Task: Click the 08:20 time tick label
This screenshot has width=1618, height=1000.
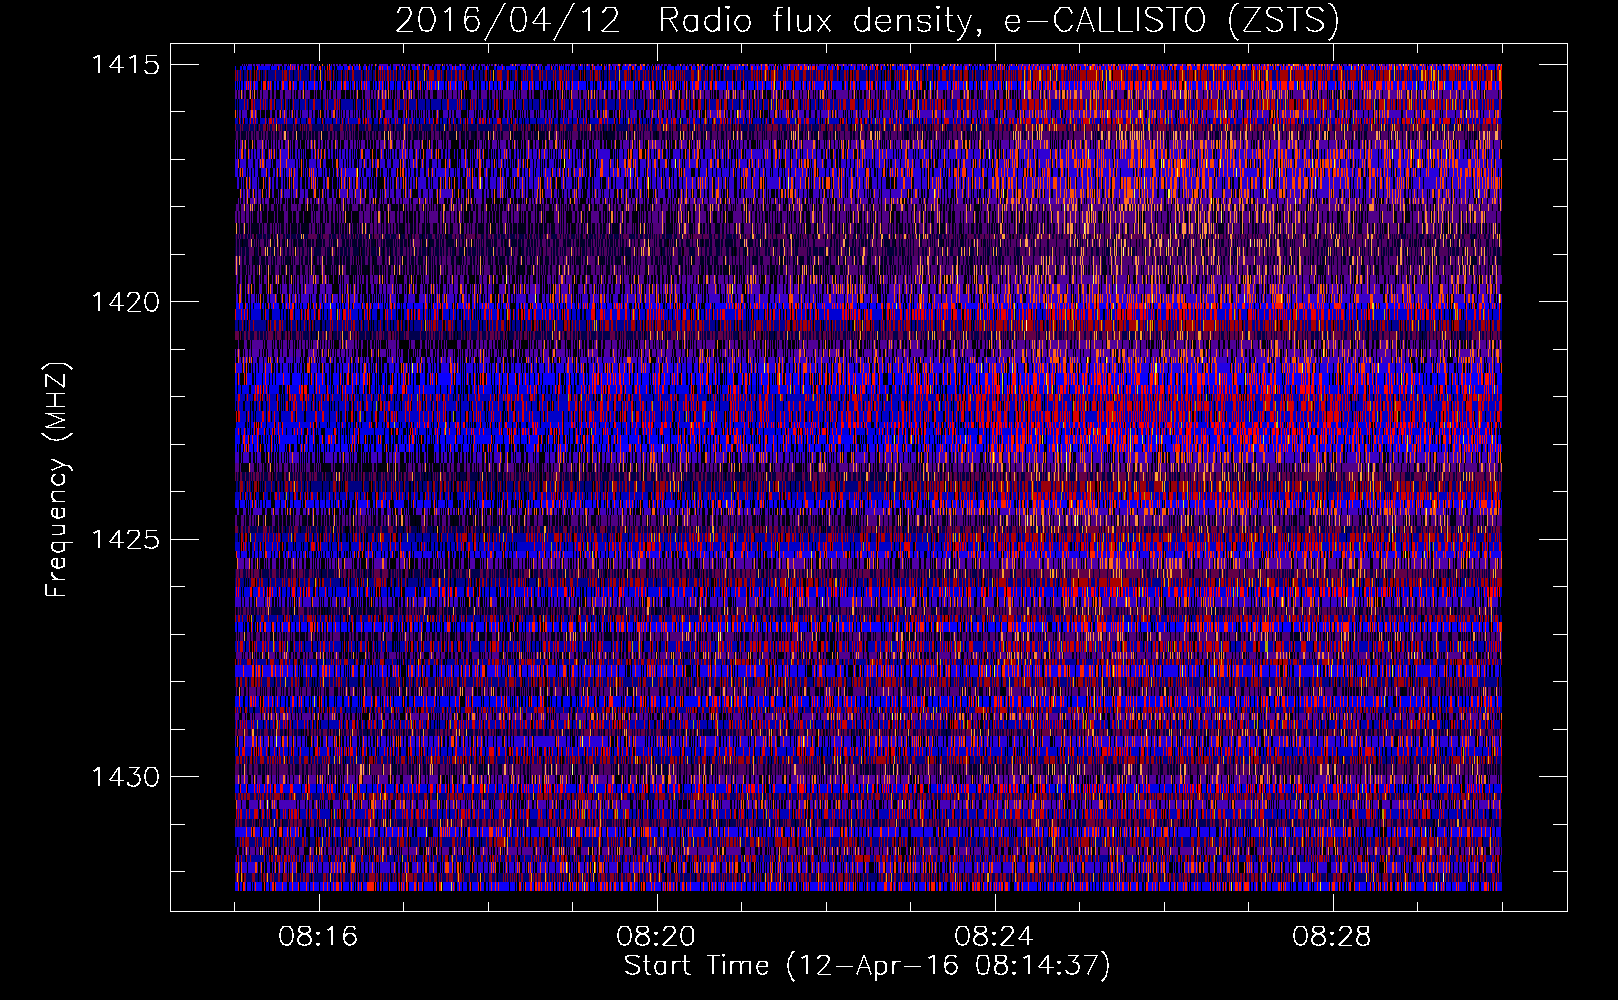Action: (657, 937)
